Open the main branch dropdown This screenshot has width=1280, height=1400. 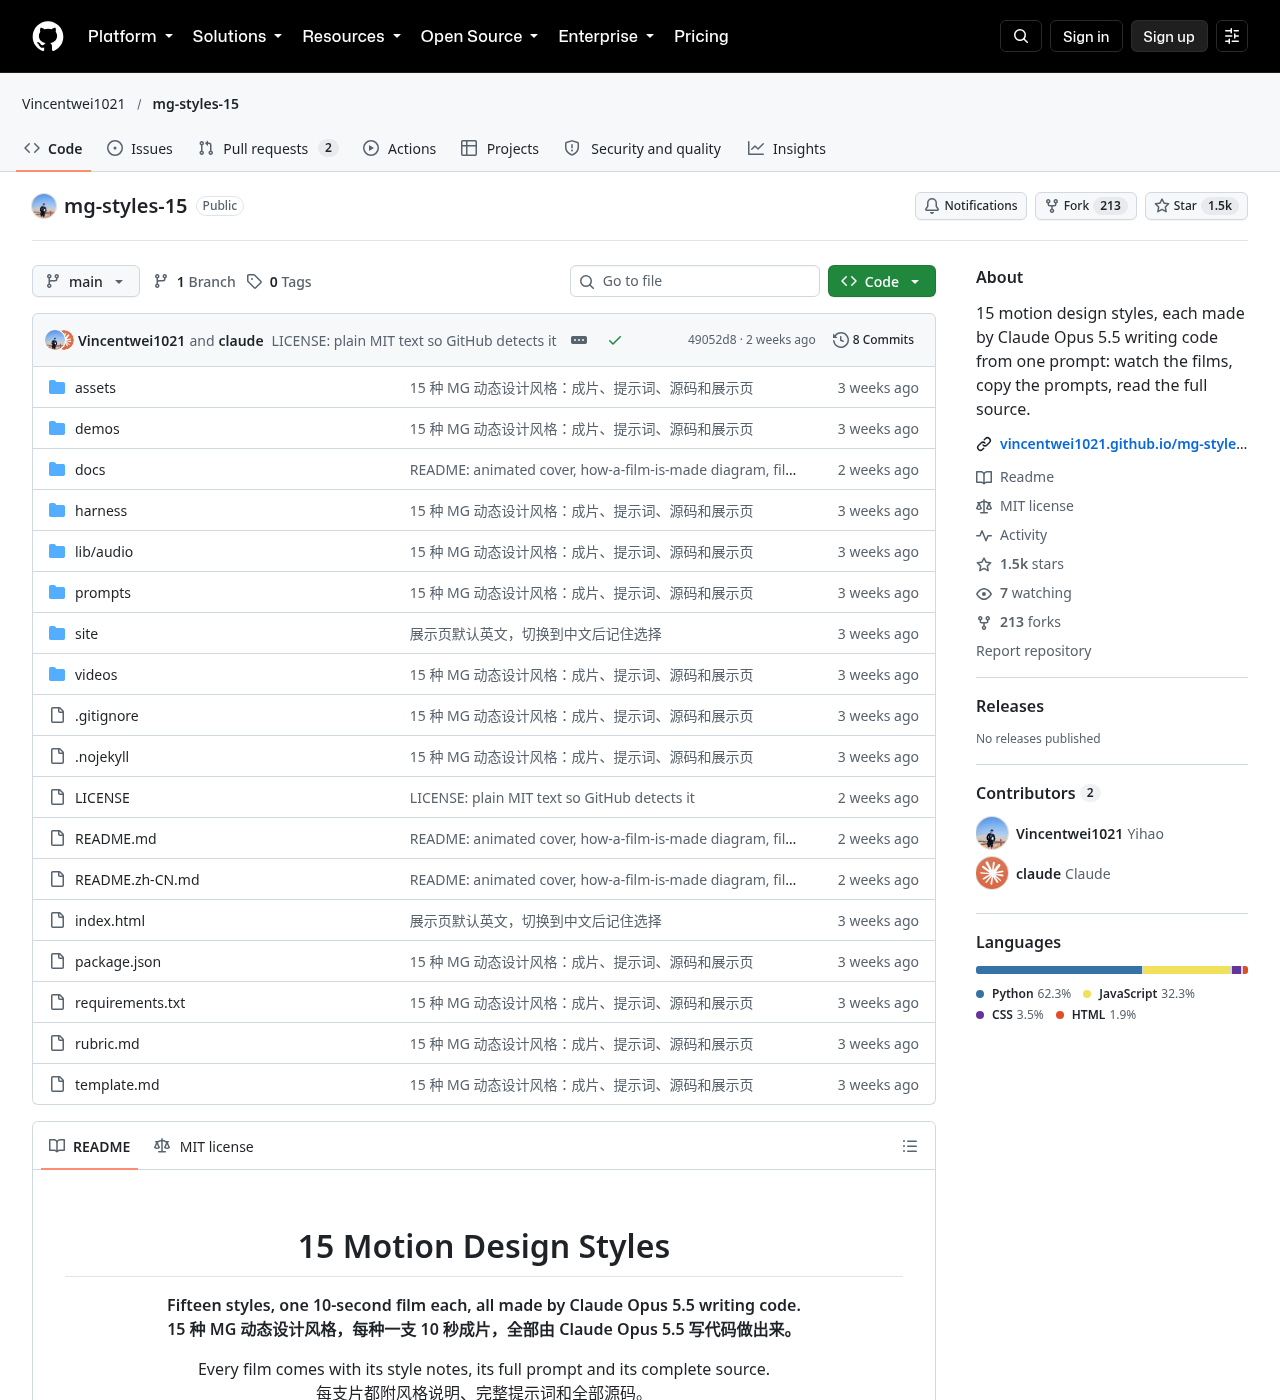86,282
